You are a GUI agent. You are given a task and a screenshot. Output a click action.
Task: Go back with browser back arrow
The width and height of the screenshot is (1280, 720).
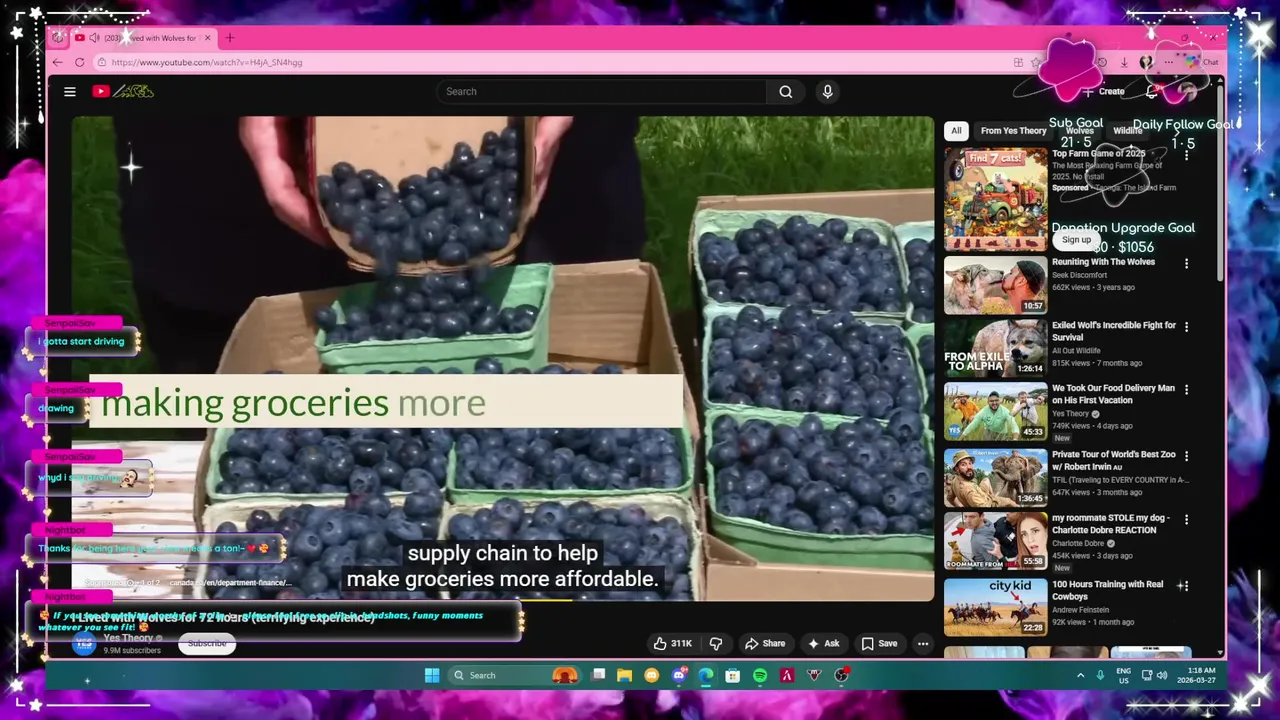(x=57, y=62)
